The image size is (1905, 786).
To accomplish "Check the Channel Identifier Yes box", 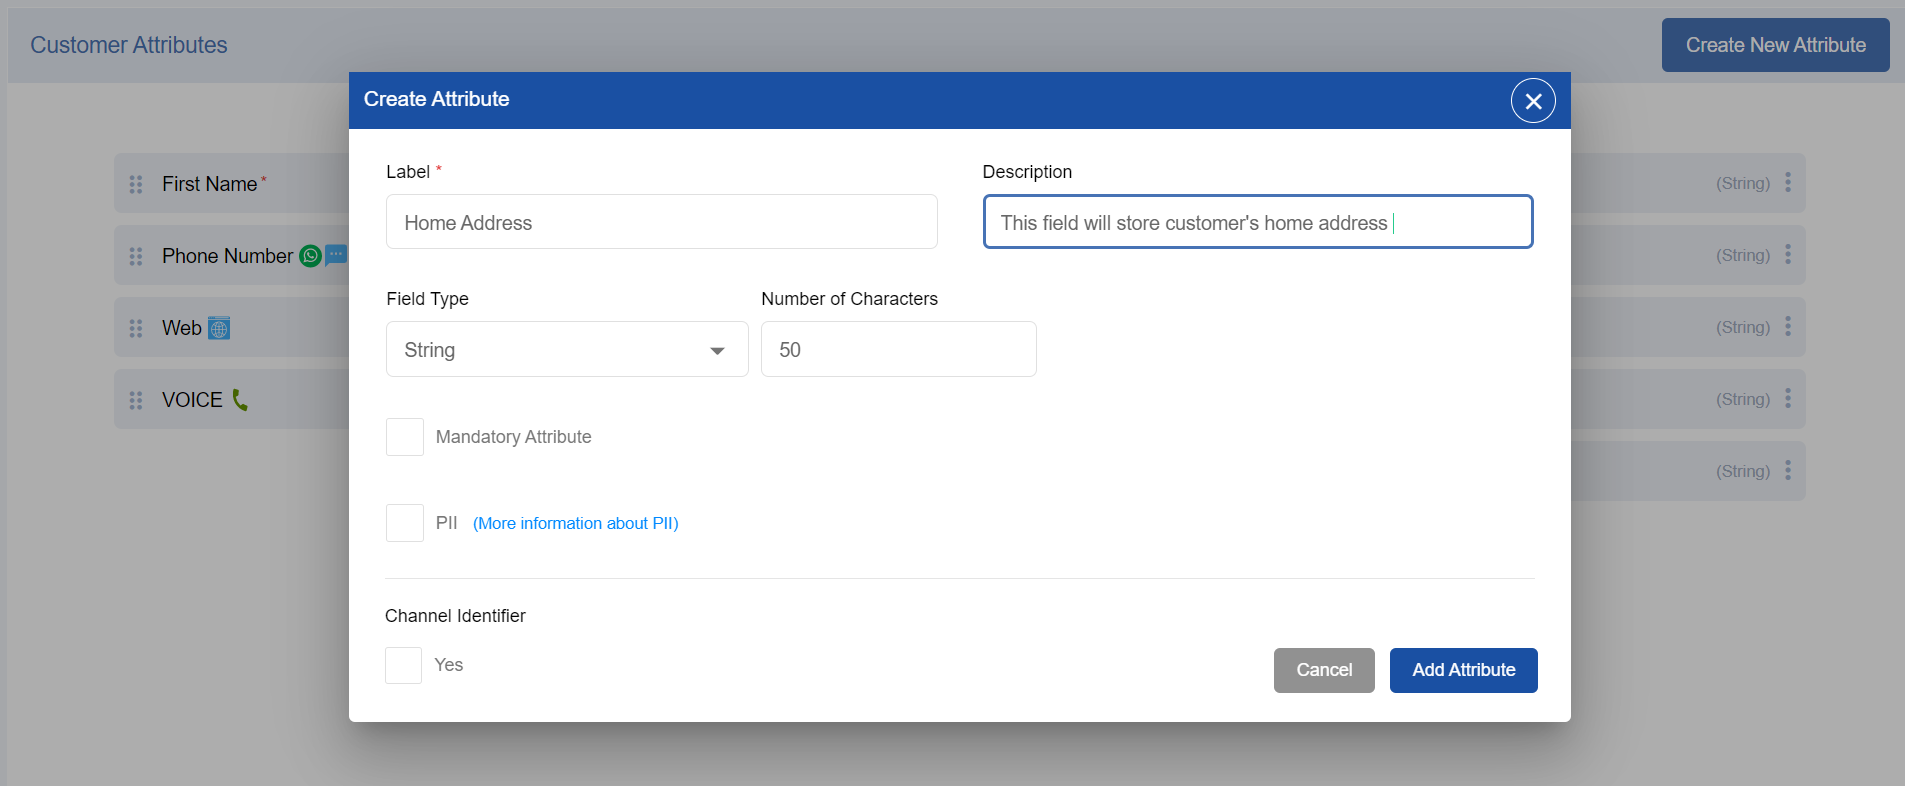I will [404, 665].
